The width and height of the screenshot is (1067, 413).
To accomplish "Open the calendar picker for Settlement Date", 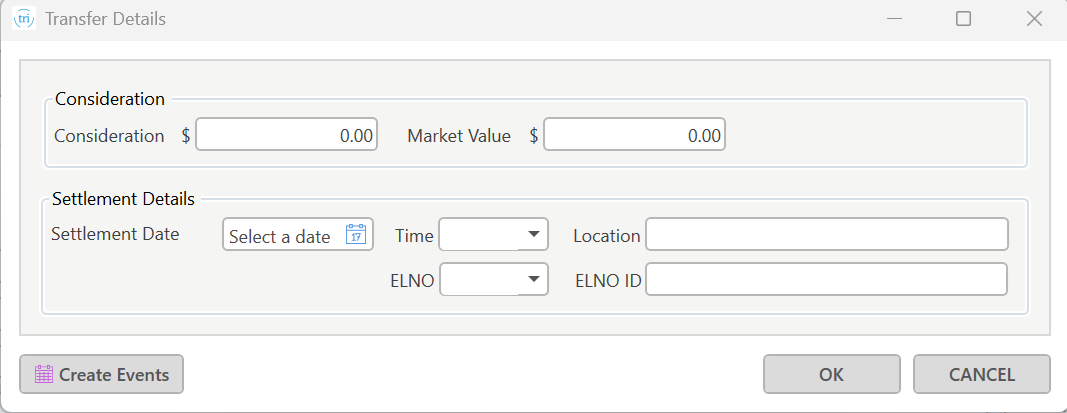I will [357, 235].
